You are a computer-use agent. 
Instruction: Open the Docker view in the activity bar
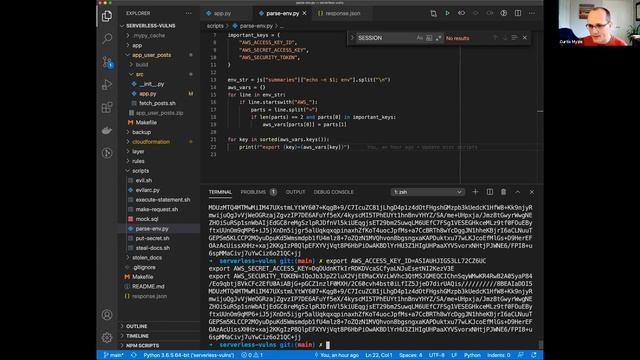(x=107, y=130)
